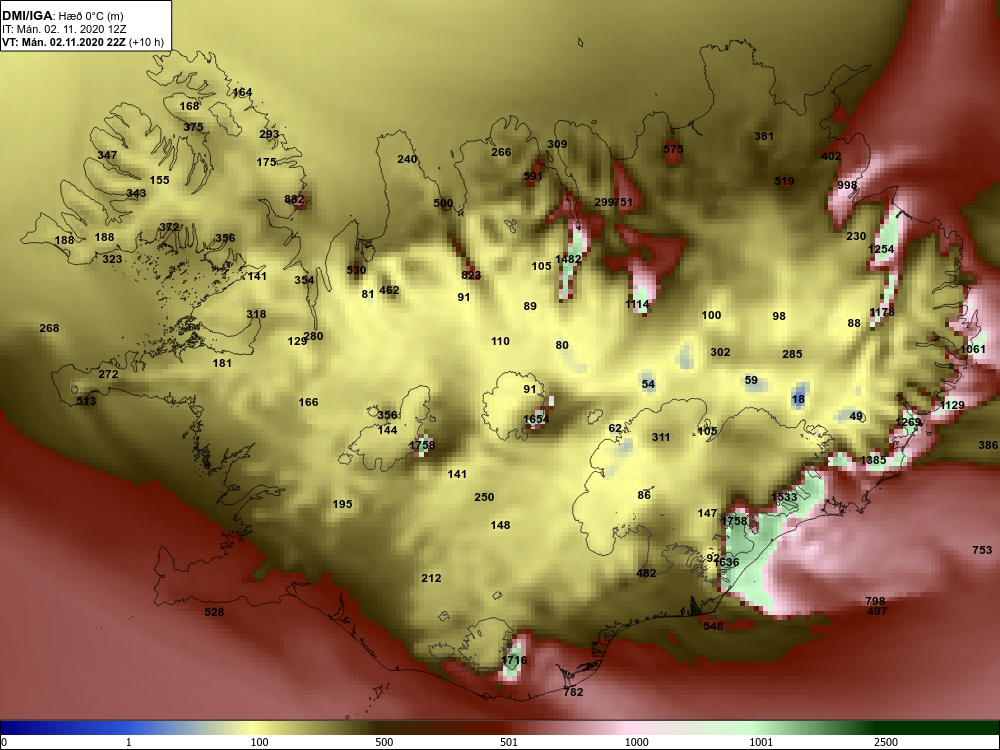Click the '528' value offshore southwest
The height and width of the screenshot is (750, 1000).
coord(214,612)
